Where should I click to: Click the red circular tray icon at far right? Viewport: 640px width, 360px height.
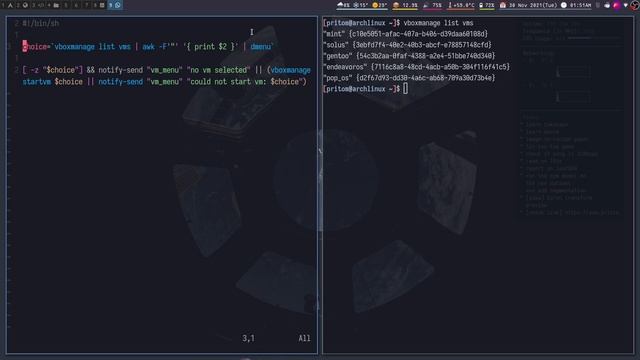(x=635, y=5)
